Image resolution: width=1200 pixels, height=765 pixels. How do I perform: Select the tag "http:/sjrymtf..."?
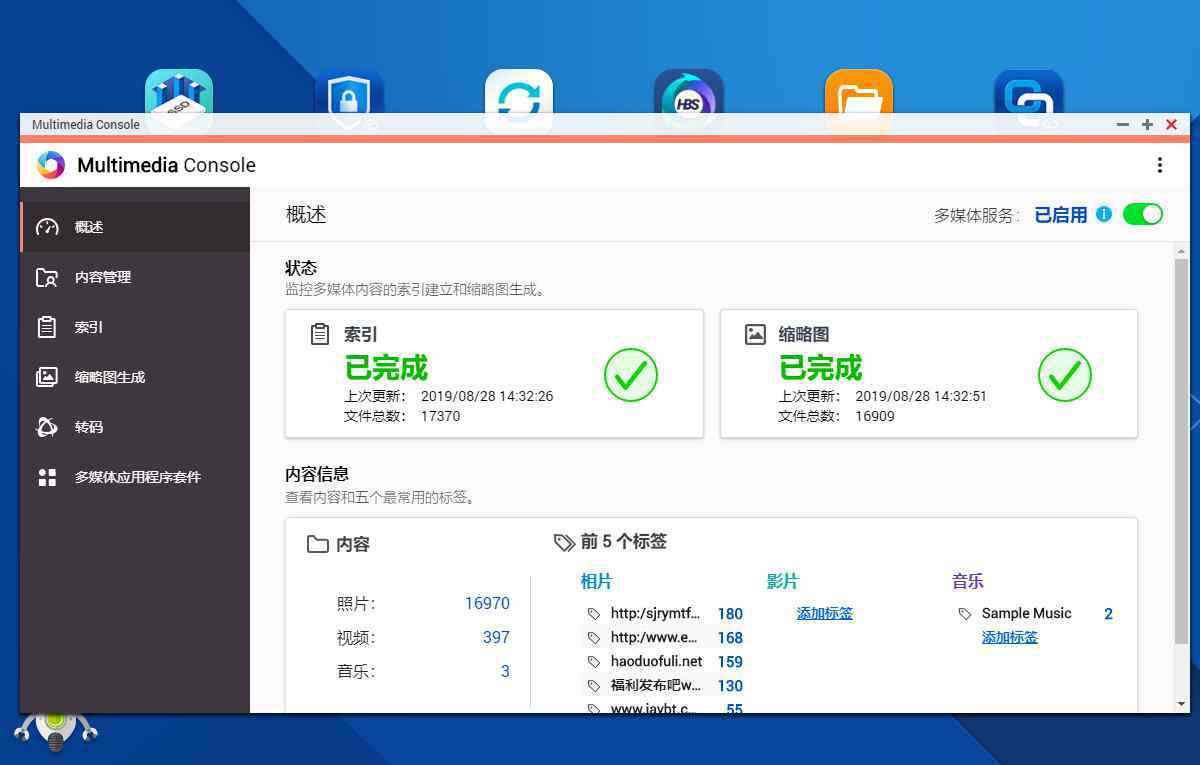click(x=655, y=613)
